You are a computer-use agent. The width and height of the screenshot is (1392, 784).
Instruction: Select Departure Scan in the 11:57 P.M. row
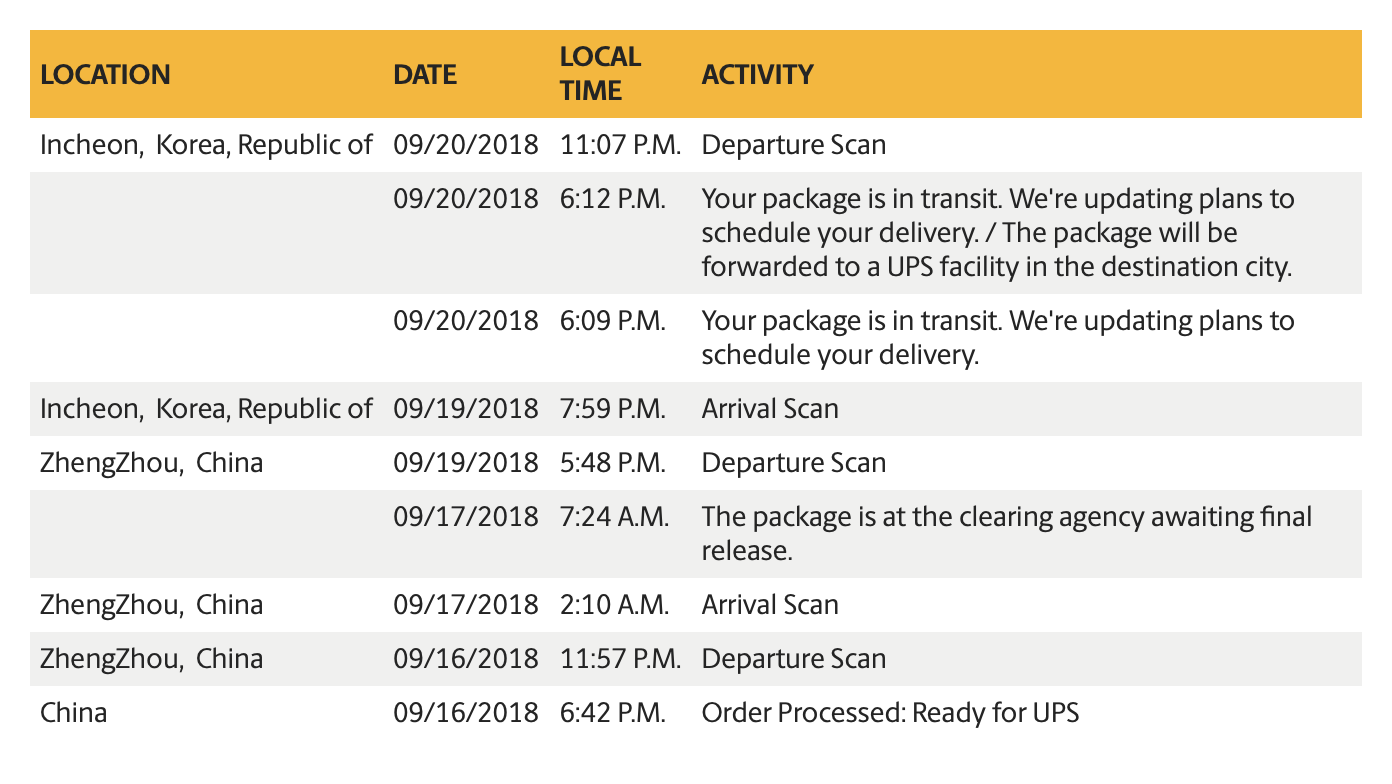point(793,659)
